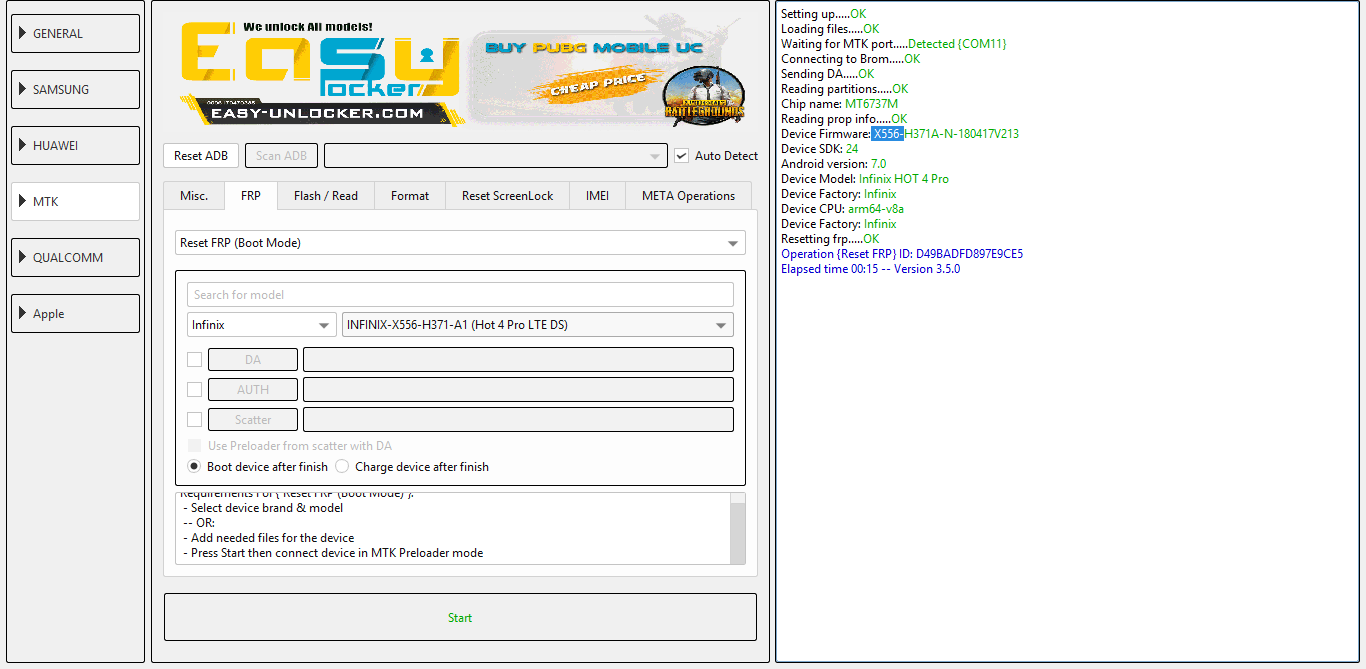Click the MT6737M chip name in log
The width and height of the screenshot is (1366, 669).
871,104
